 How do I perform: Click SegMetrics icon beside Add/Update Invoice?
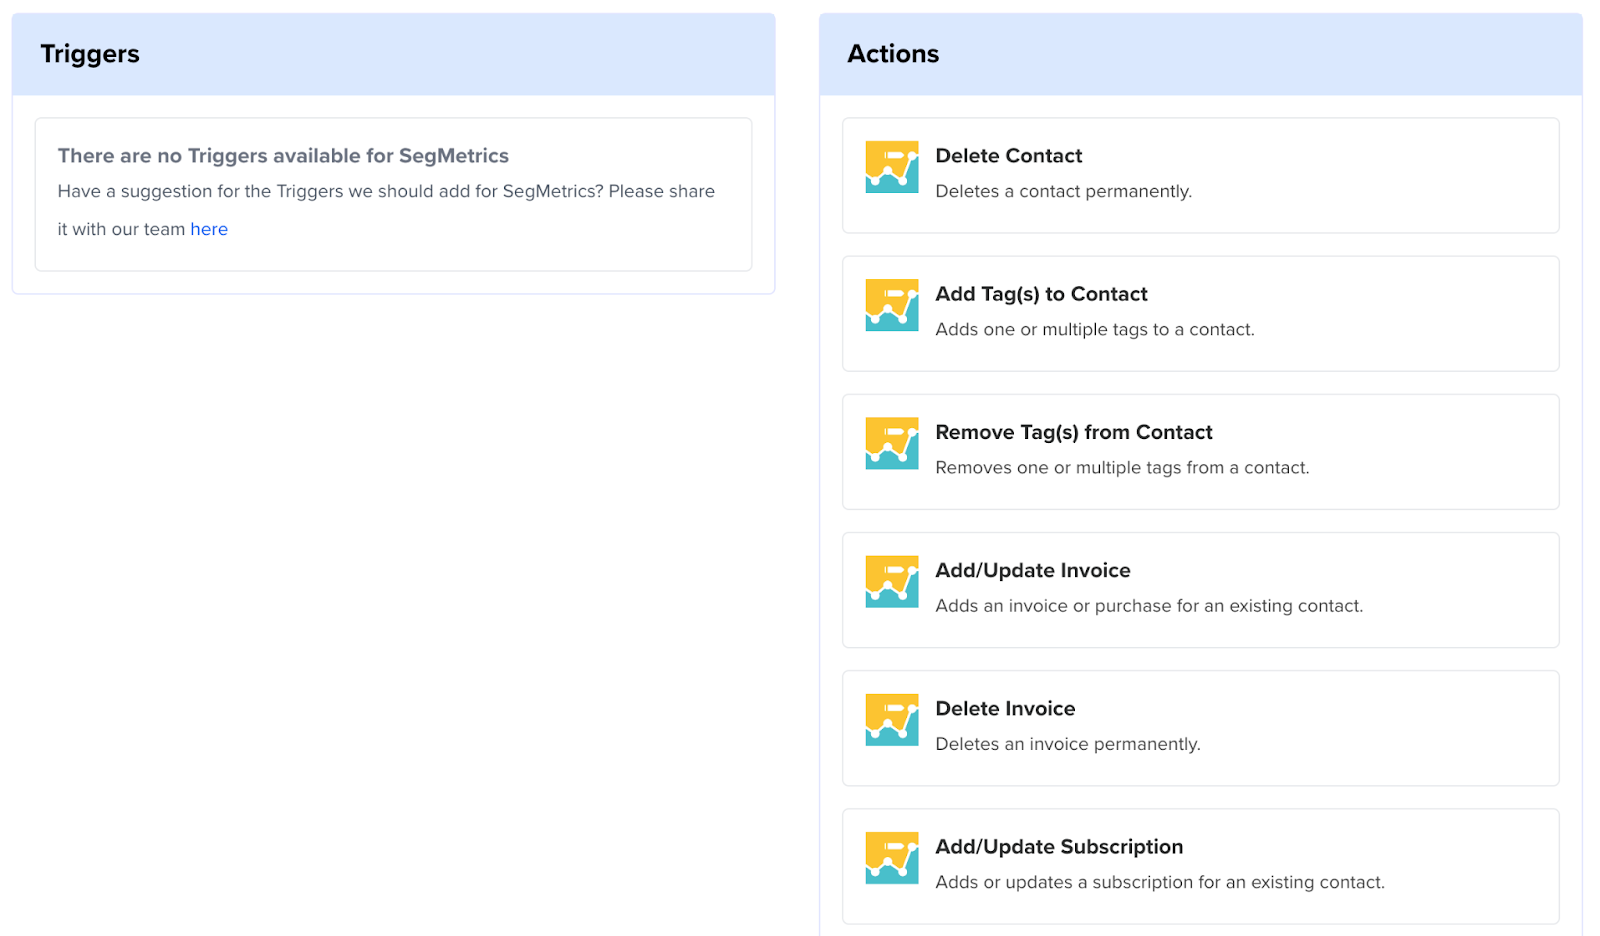(891, 582)
